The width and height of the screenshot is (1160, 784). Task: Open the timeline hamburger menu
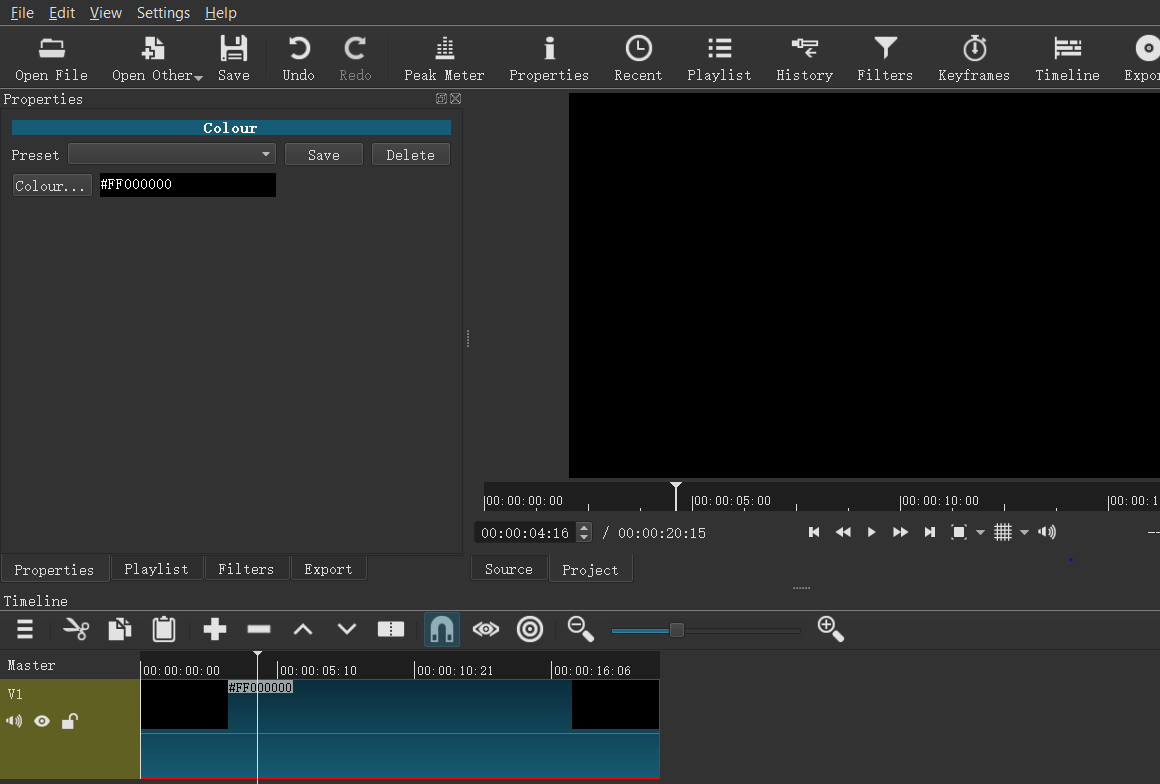25,629
